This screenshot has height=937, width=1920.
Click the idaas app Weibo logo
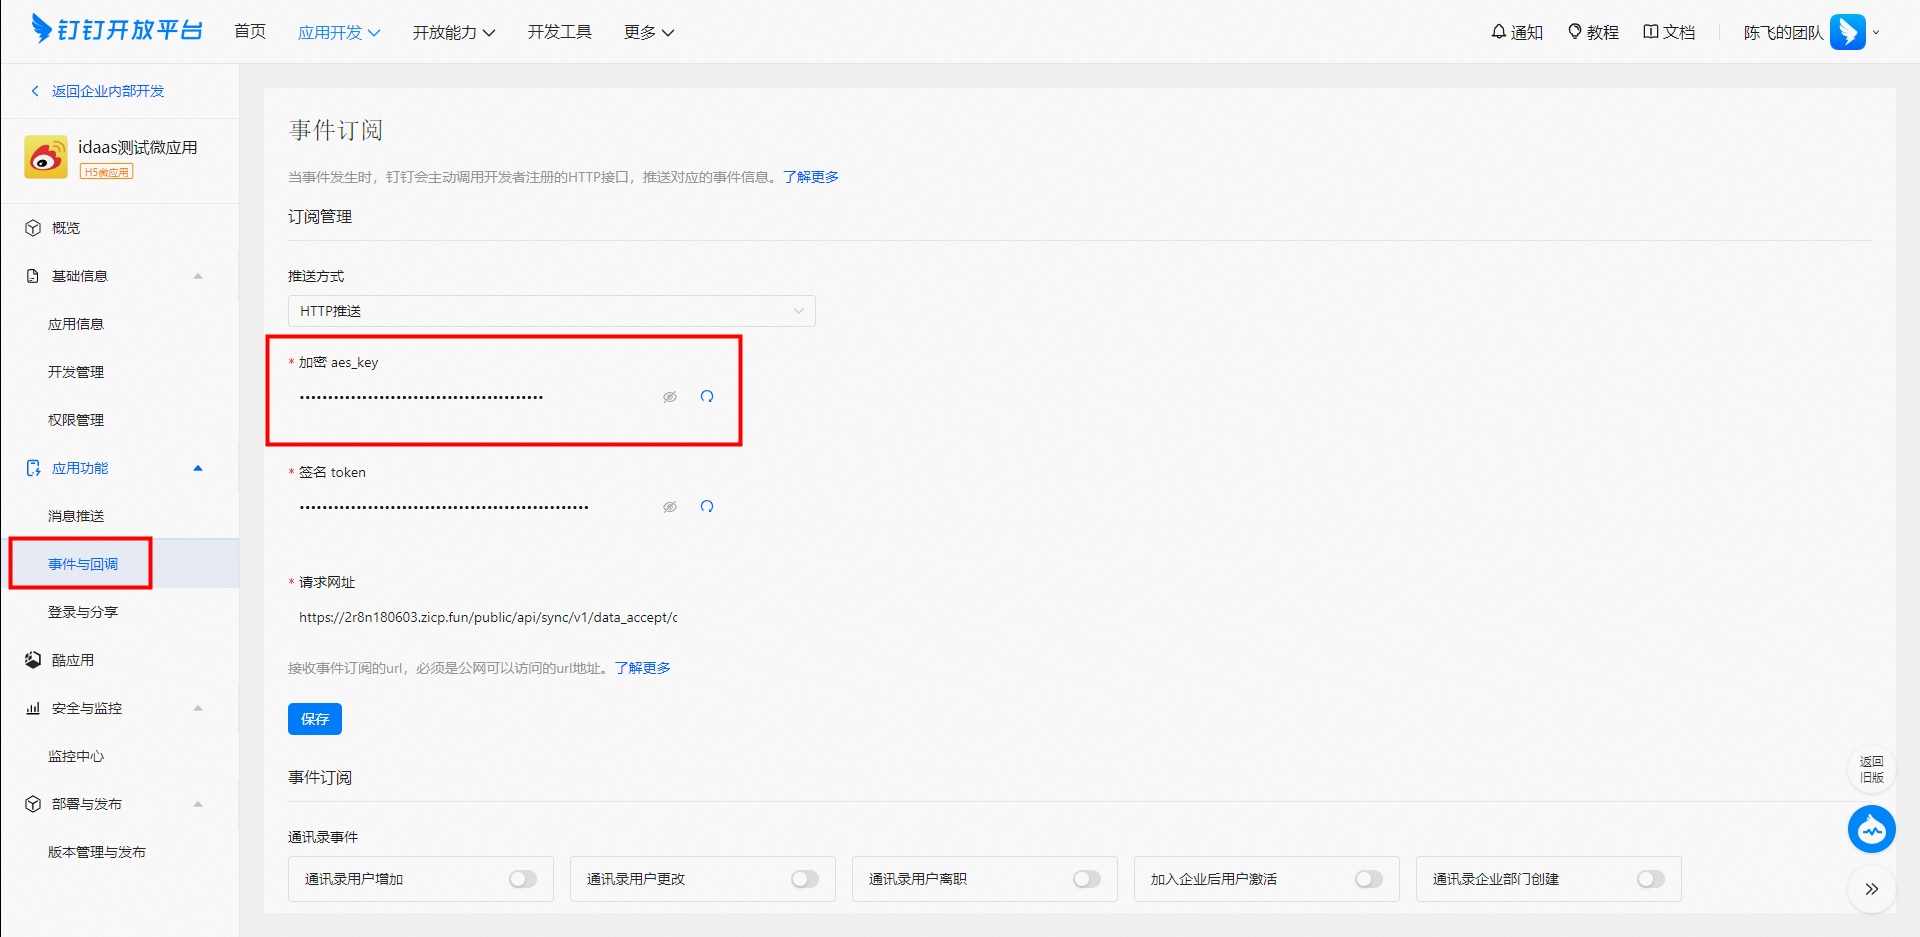tap(46, 157)
